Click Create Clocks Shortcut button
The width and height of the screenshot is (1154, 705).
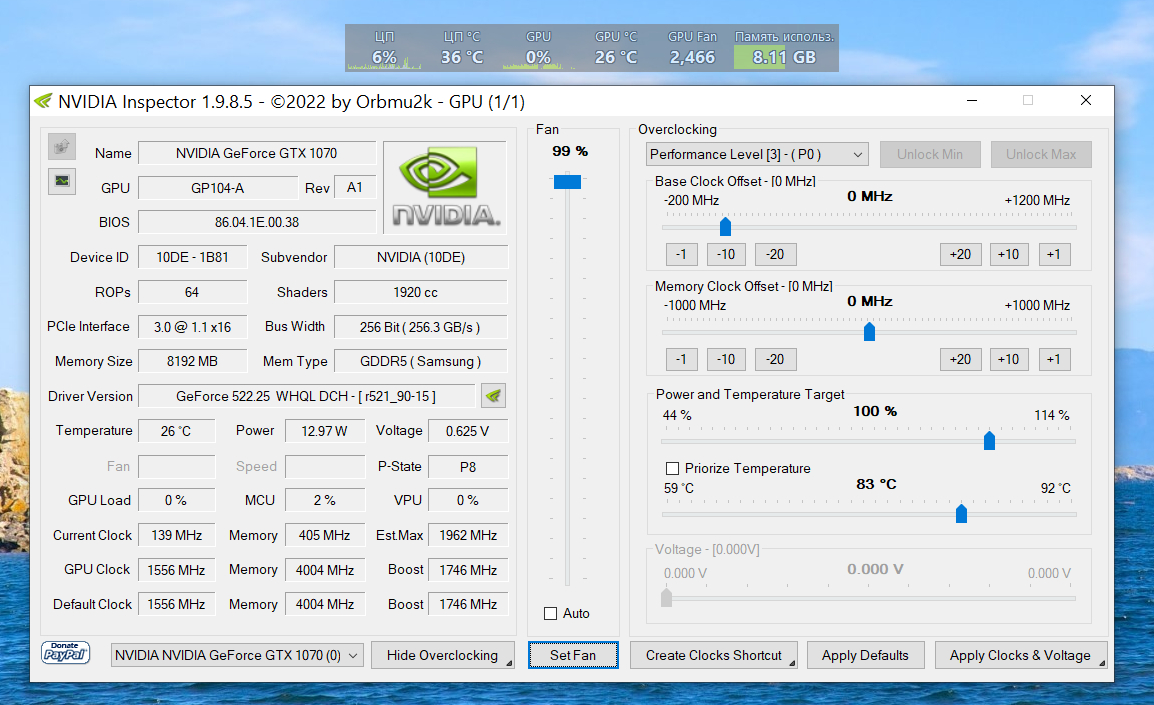(714, 655)
